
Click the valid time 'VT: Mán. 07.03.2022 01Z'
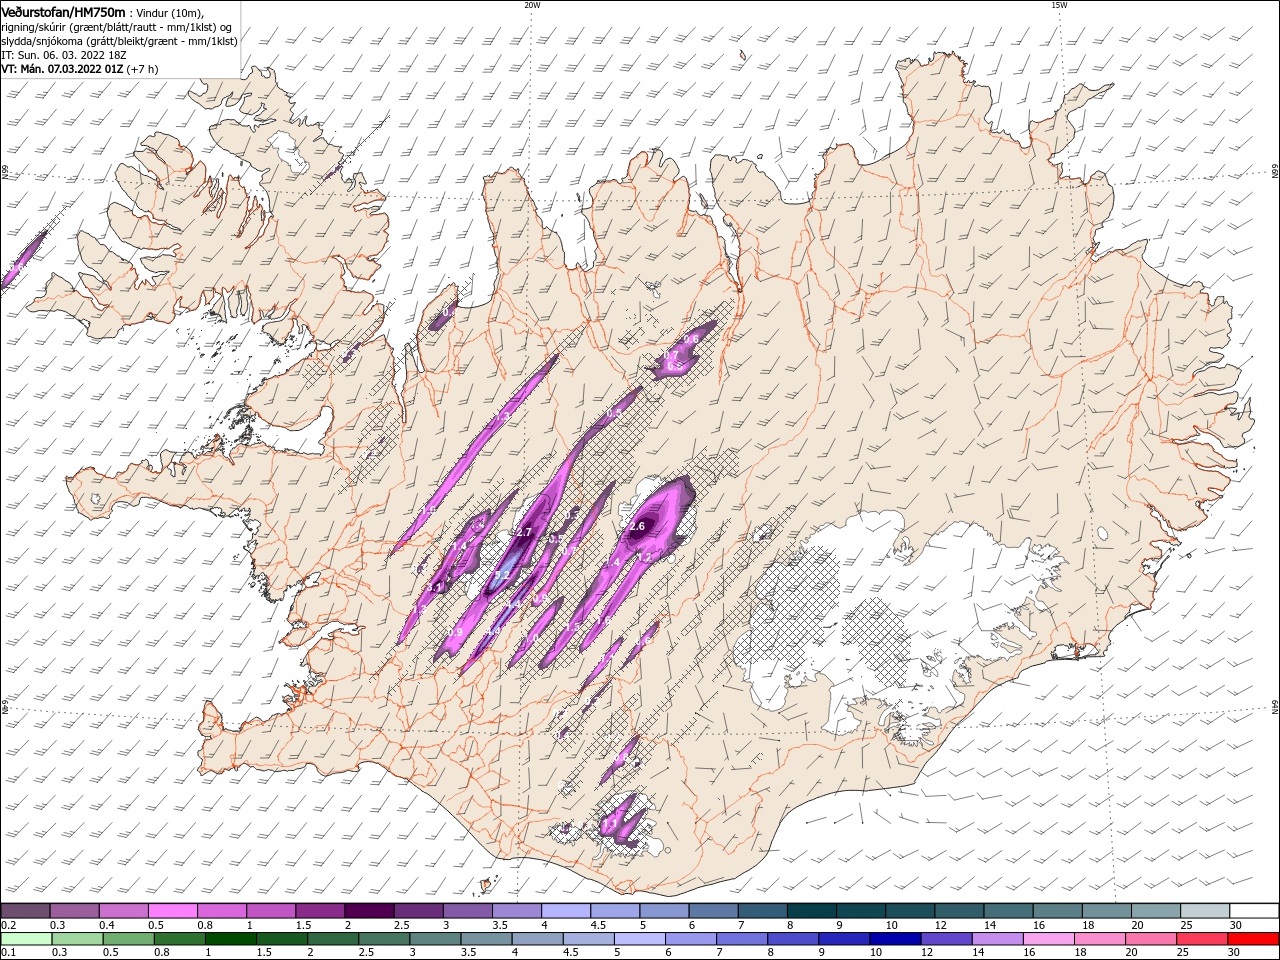(x=62, y=69)
